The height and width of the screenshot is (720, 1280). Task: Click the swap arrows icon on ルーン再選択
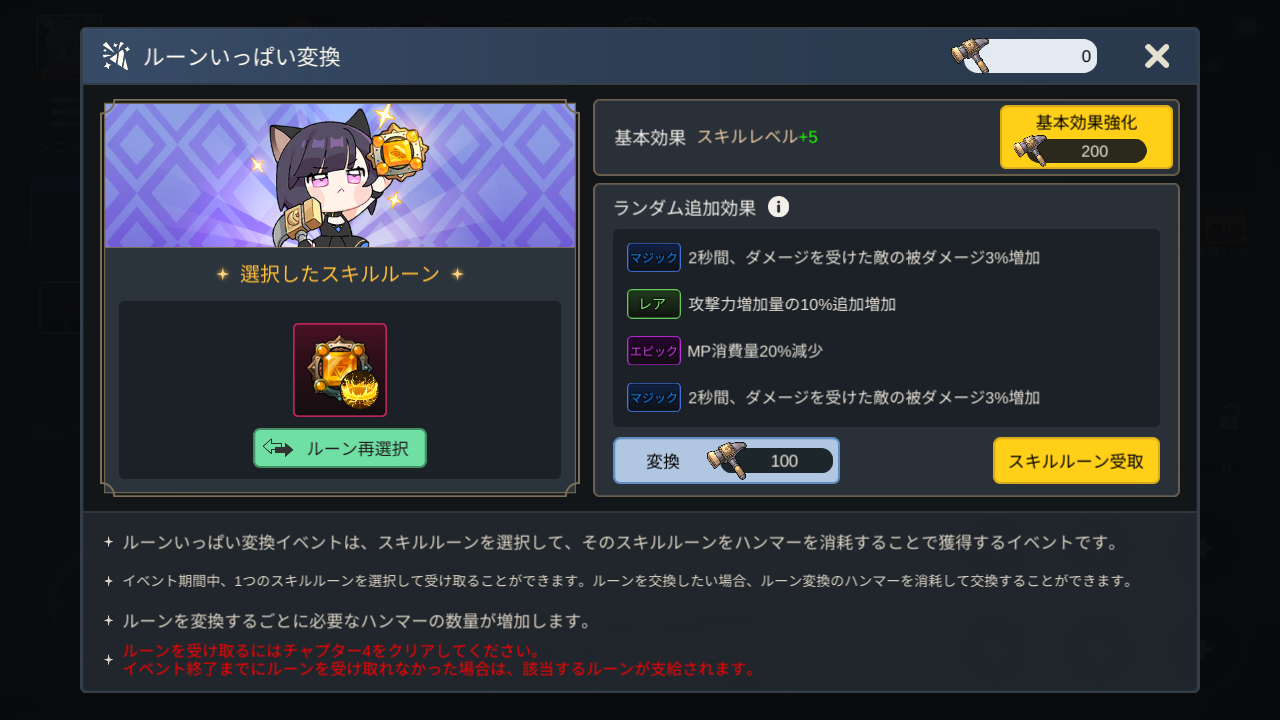click(278, 448)
